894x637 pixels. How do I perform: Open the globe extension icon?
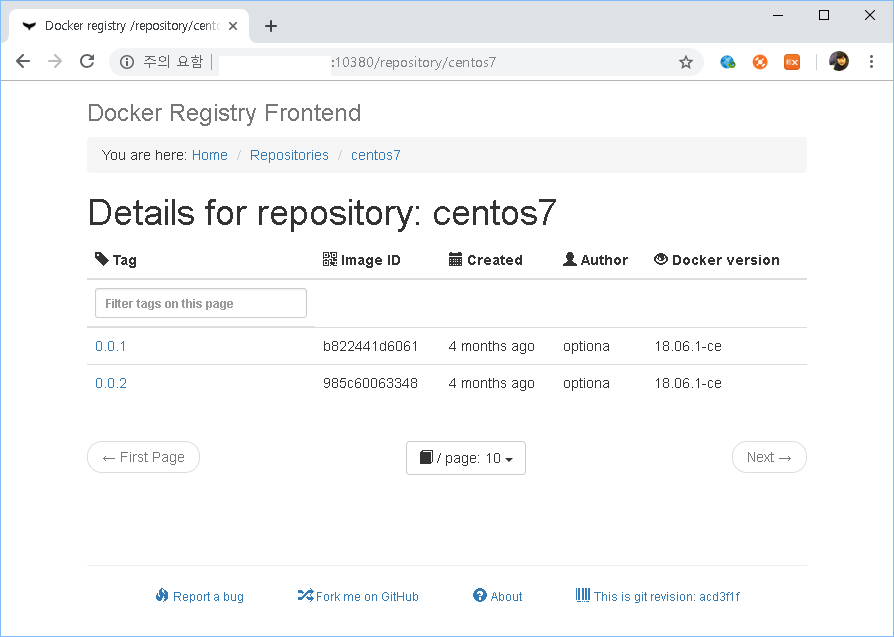click(728, 62)
